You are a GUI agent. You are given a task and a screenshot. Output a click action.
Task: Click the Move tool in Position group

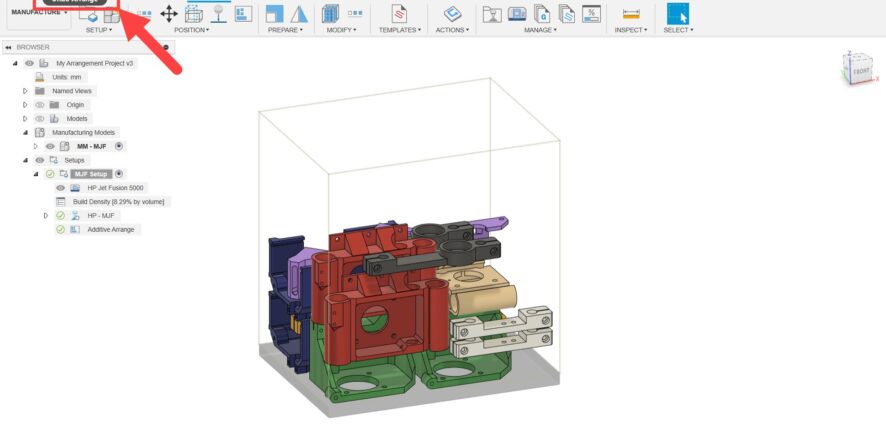coord(169,13)
